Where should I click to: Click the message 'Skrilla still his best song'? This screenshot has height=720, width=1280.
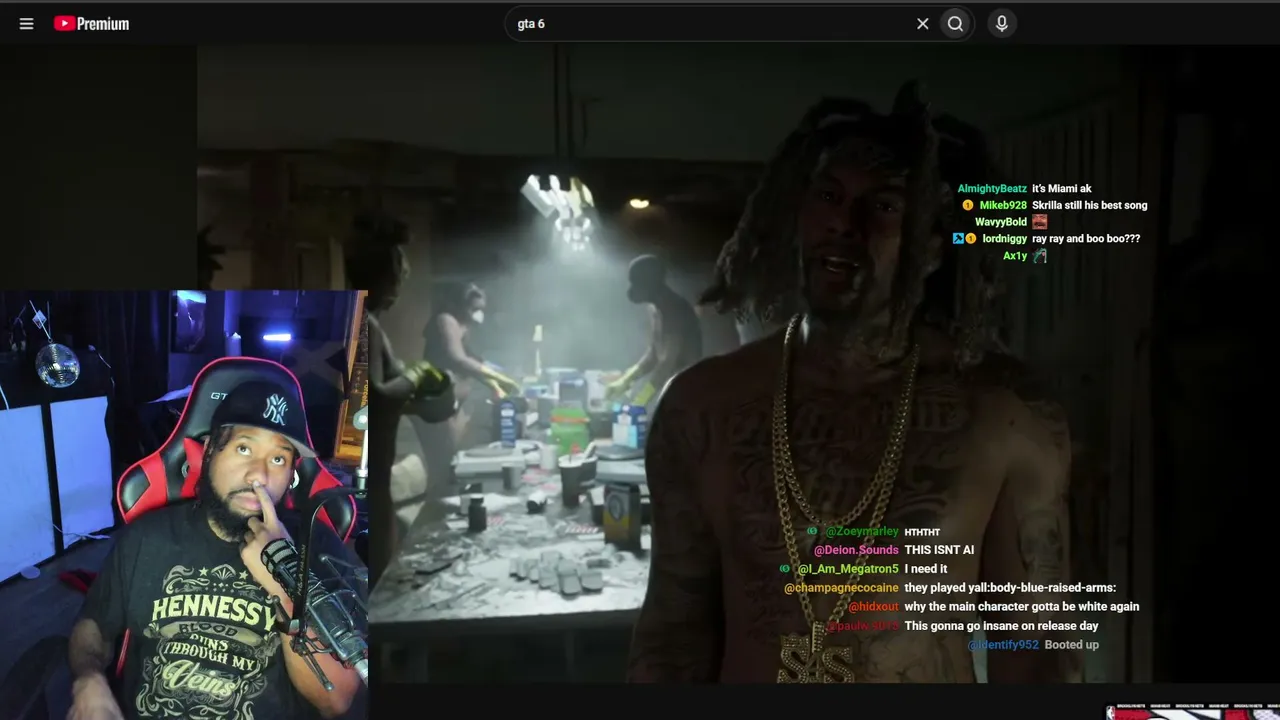click(x=1090, y=205)
